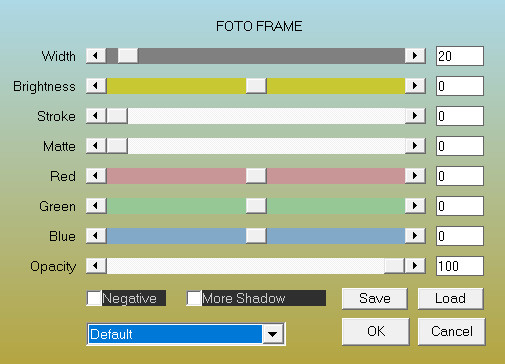505x364 pixels.
Task: Click the right arrow of Width slider
Action: [415, 56]
